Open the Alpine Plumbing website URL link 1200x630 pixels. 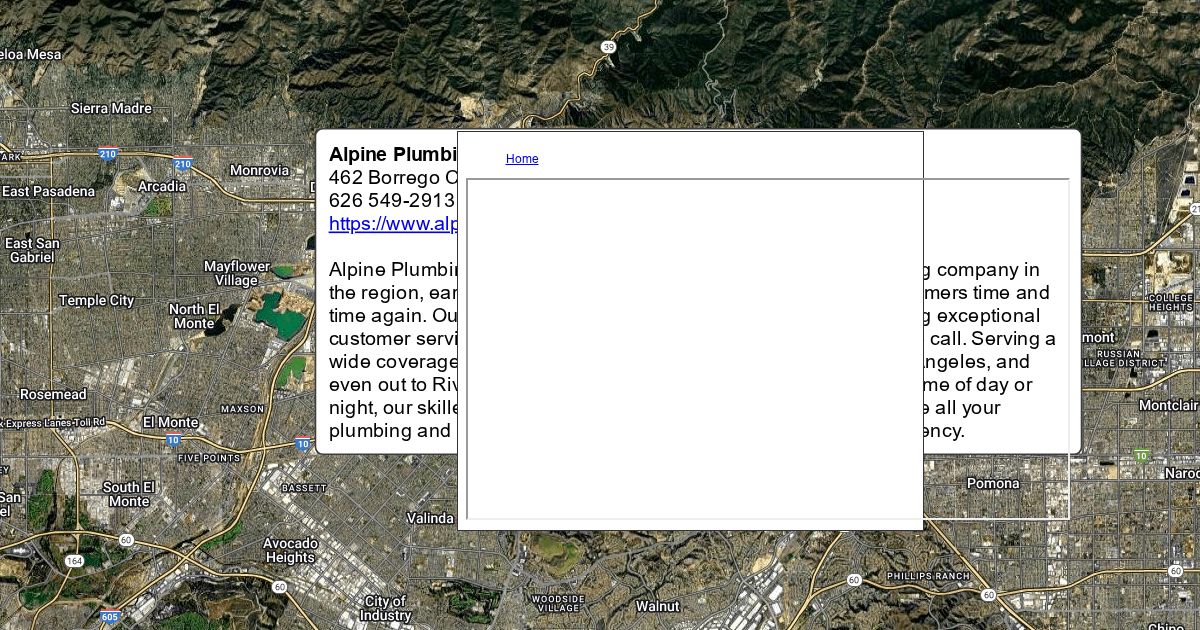393,224
